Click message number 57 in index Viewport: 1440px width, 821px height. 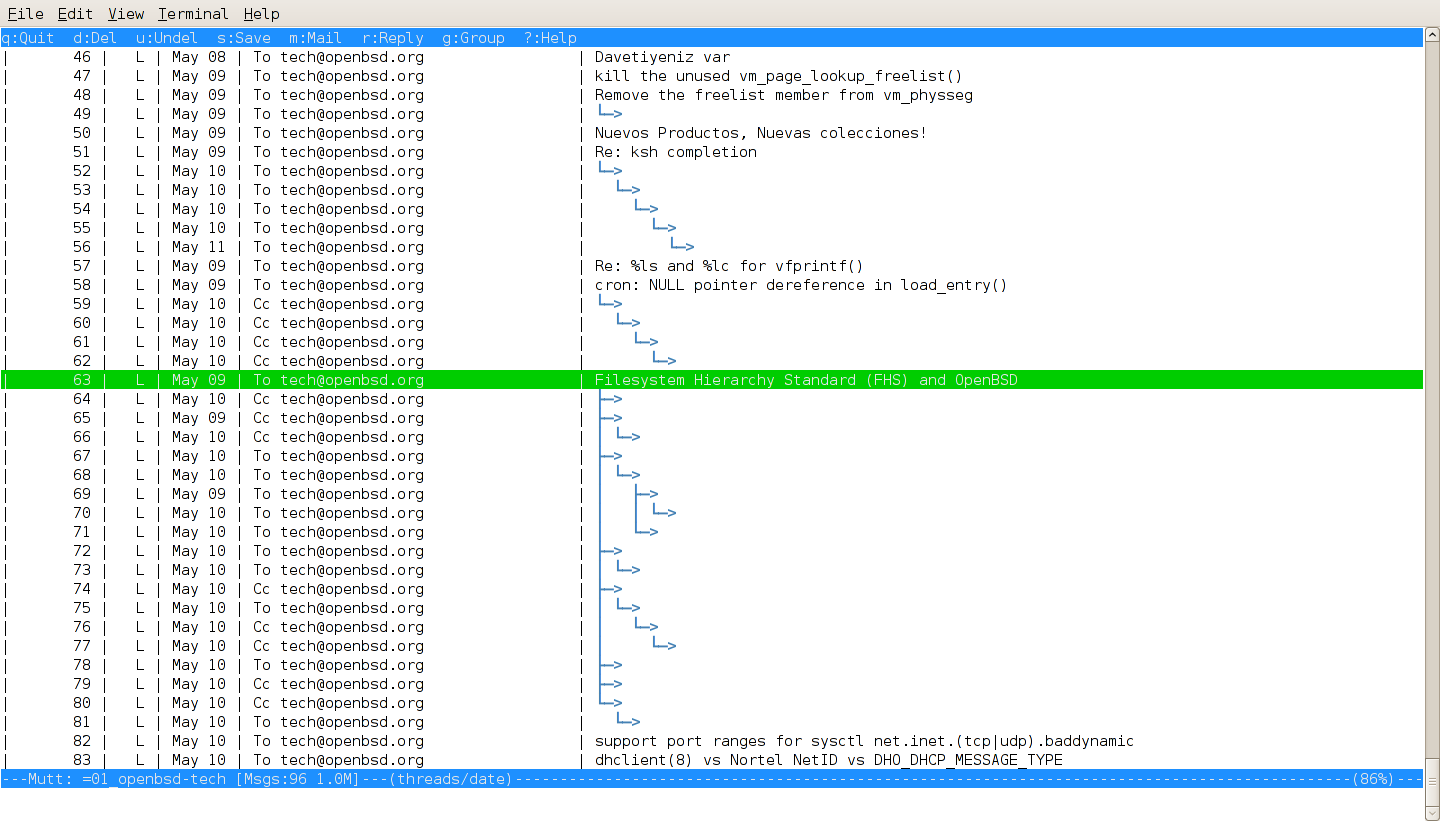(82, 266)
